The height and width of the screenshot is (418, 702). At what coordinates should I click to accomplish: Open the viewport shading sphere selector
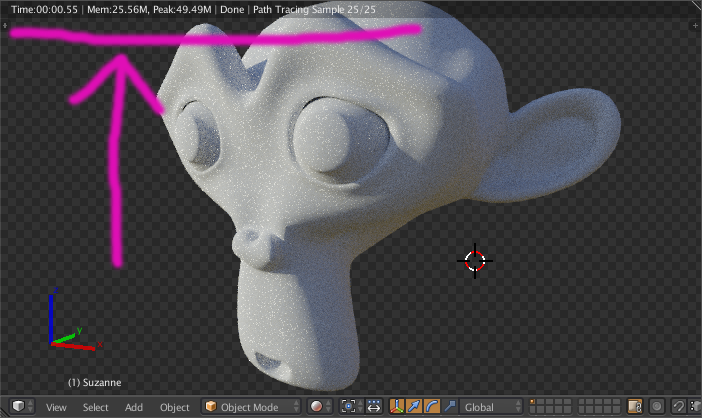tap(321, 406)
